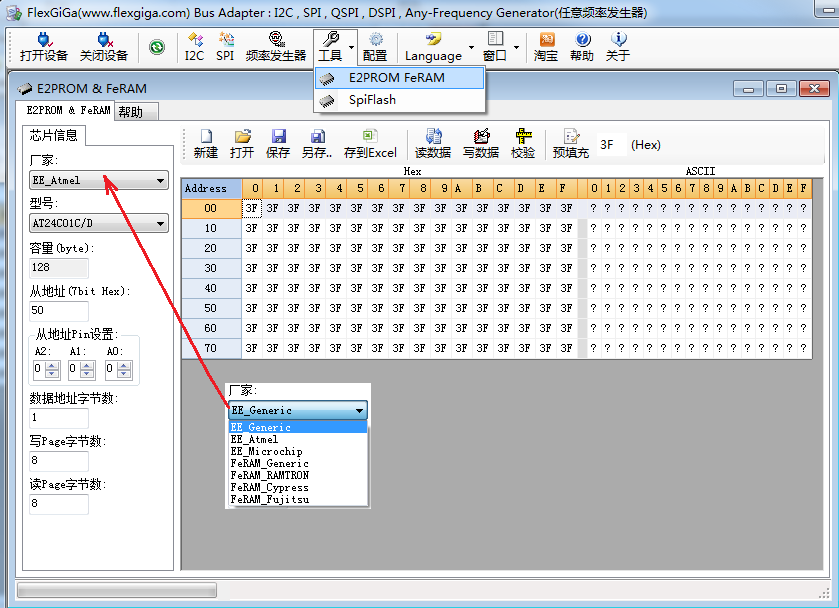Viewport: 839px width, 608px height.
Task: Click the 读数据 (read data) icon
Action: click(x=433, y=144)
